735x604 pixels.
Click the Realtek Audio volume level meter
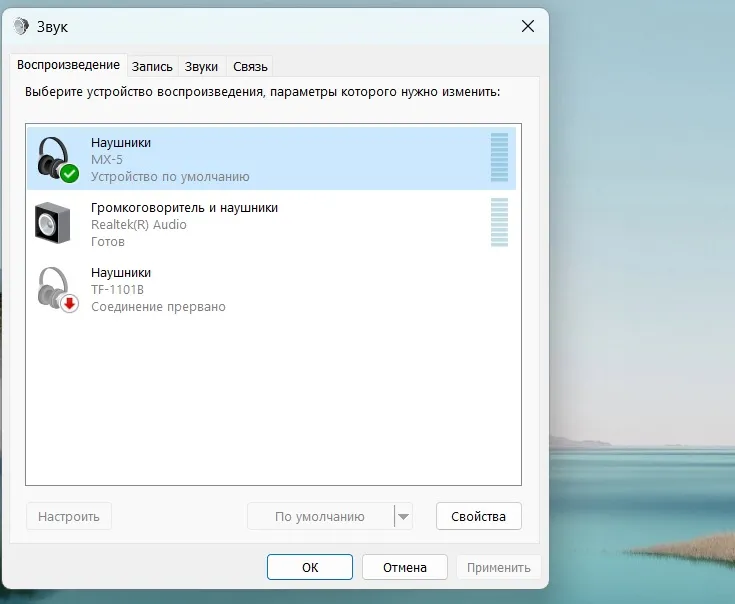[x=499, y=223]
